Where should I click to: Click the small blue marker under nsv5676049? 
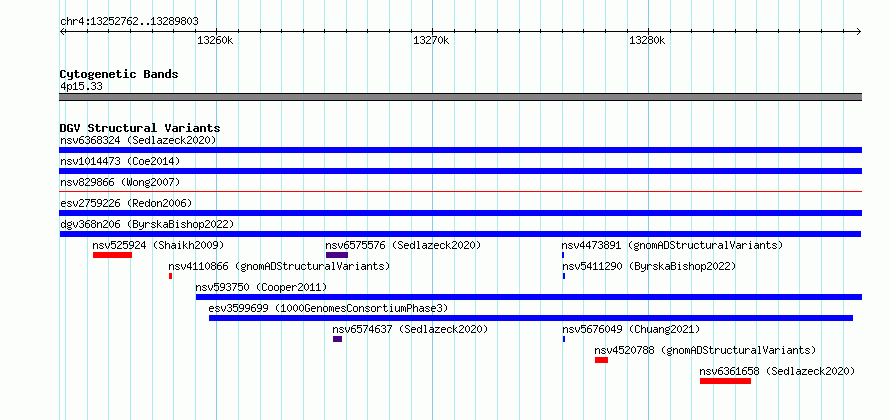564,339
